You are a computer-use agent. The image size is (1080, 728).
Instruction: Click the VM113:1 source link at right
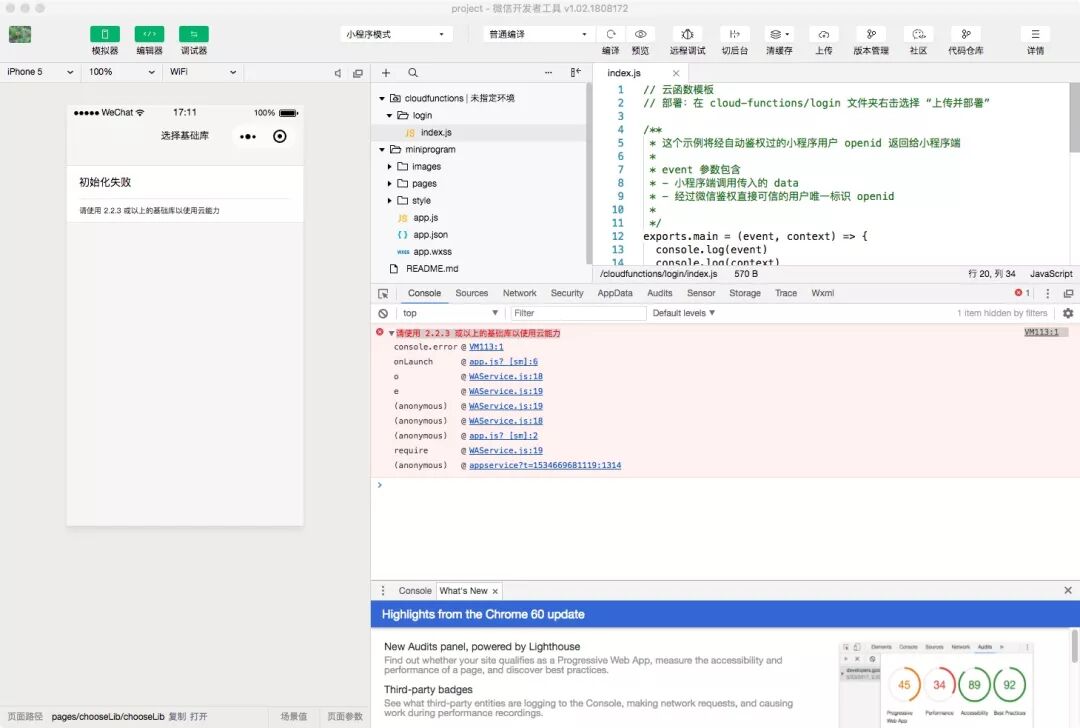(x=1041, y=332)
